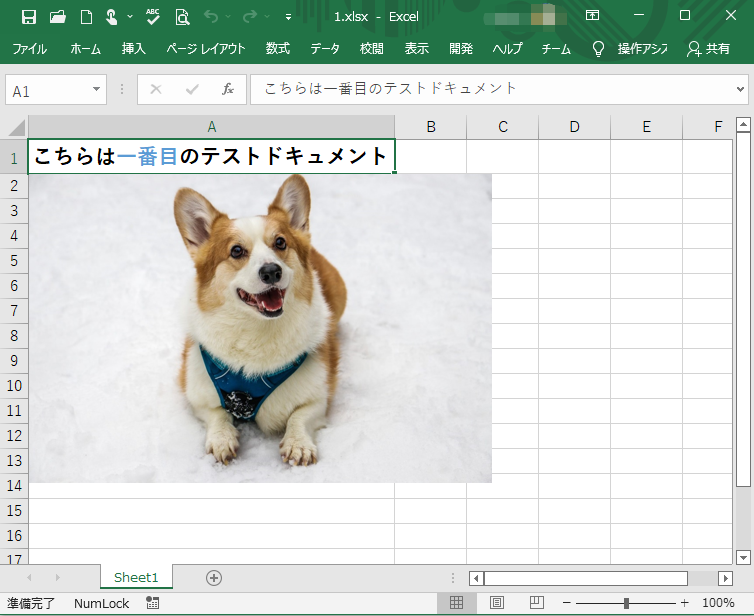This screenshot has height=616, width=754.
Task: Open the Undo history dropdown
Action: click(228, 16)
